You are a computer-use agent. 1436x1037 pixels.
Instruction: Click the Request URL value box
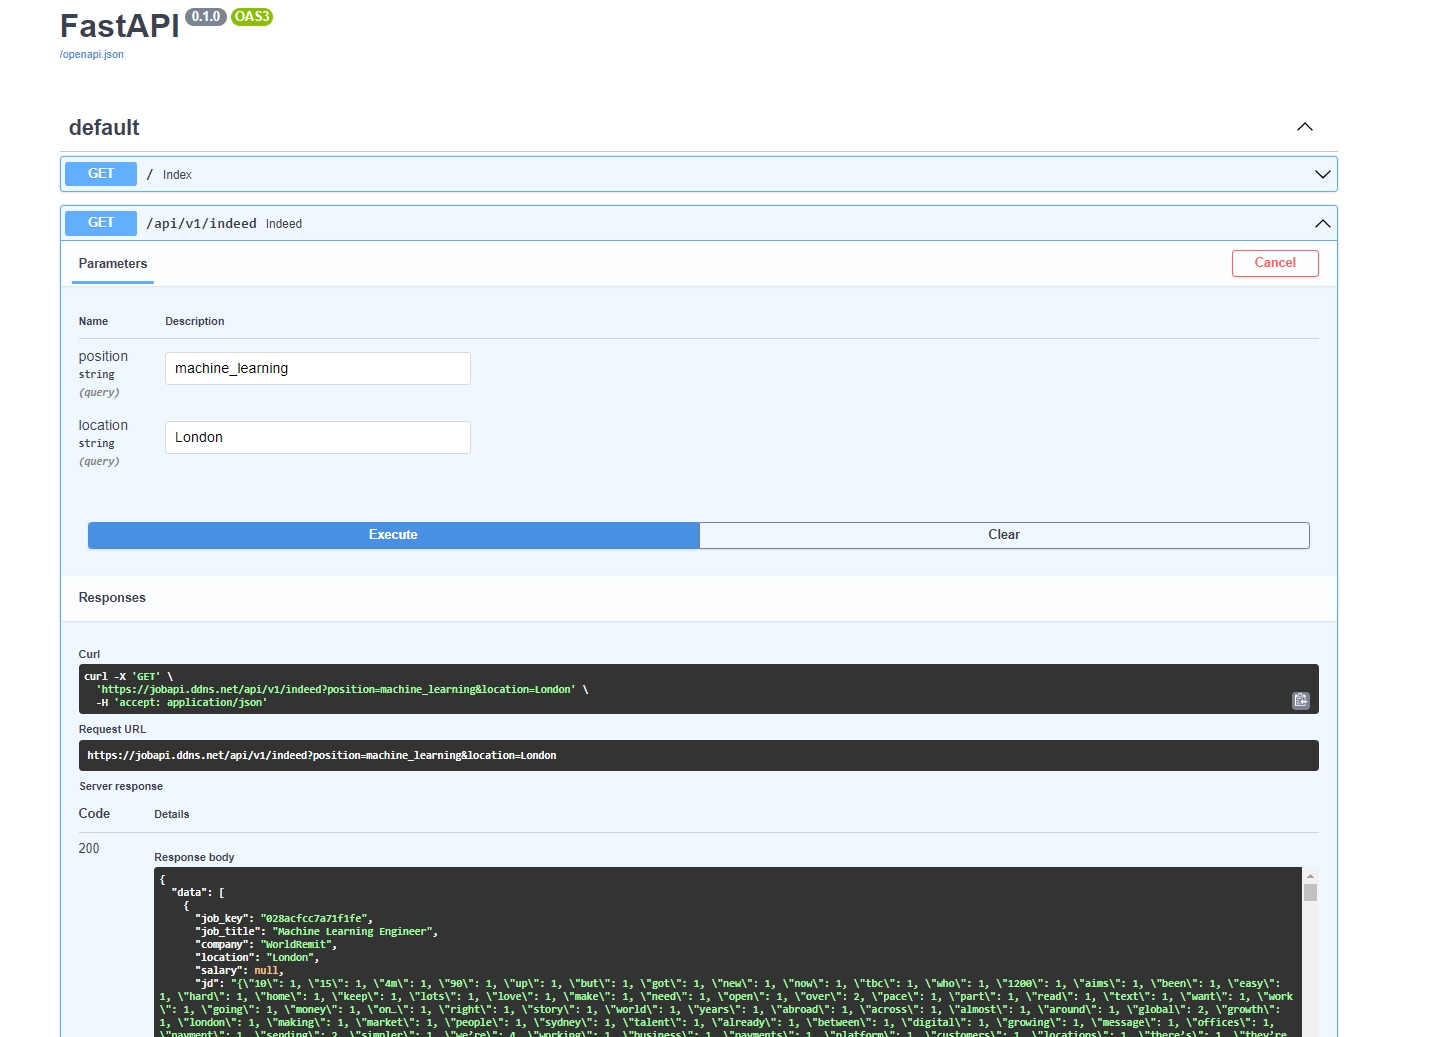tap(698, 755)
